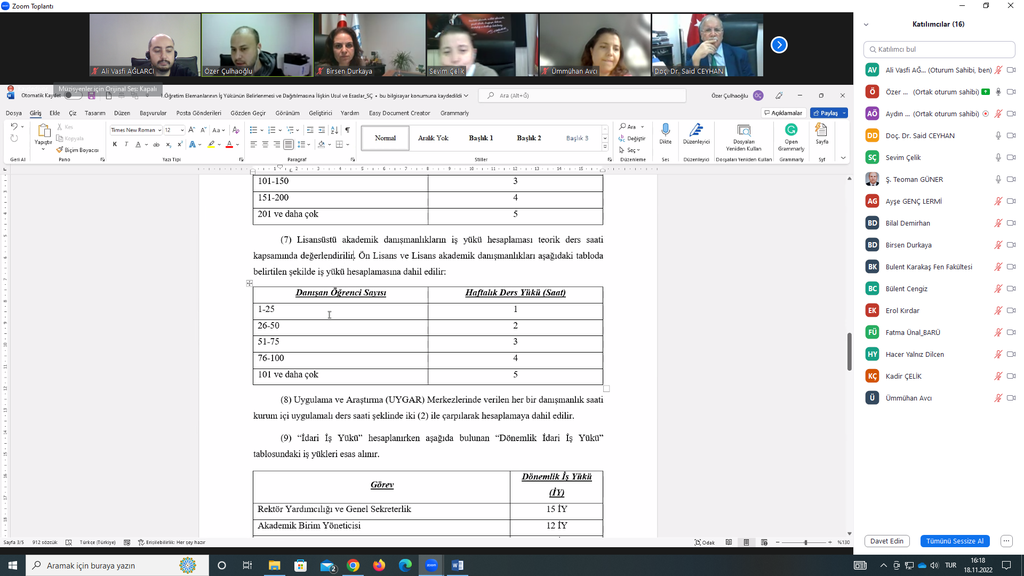Click the Chrome icon in the taskbar
Screen dimensions: 1024x576
(x=353, y=565)
